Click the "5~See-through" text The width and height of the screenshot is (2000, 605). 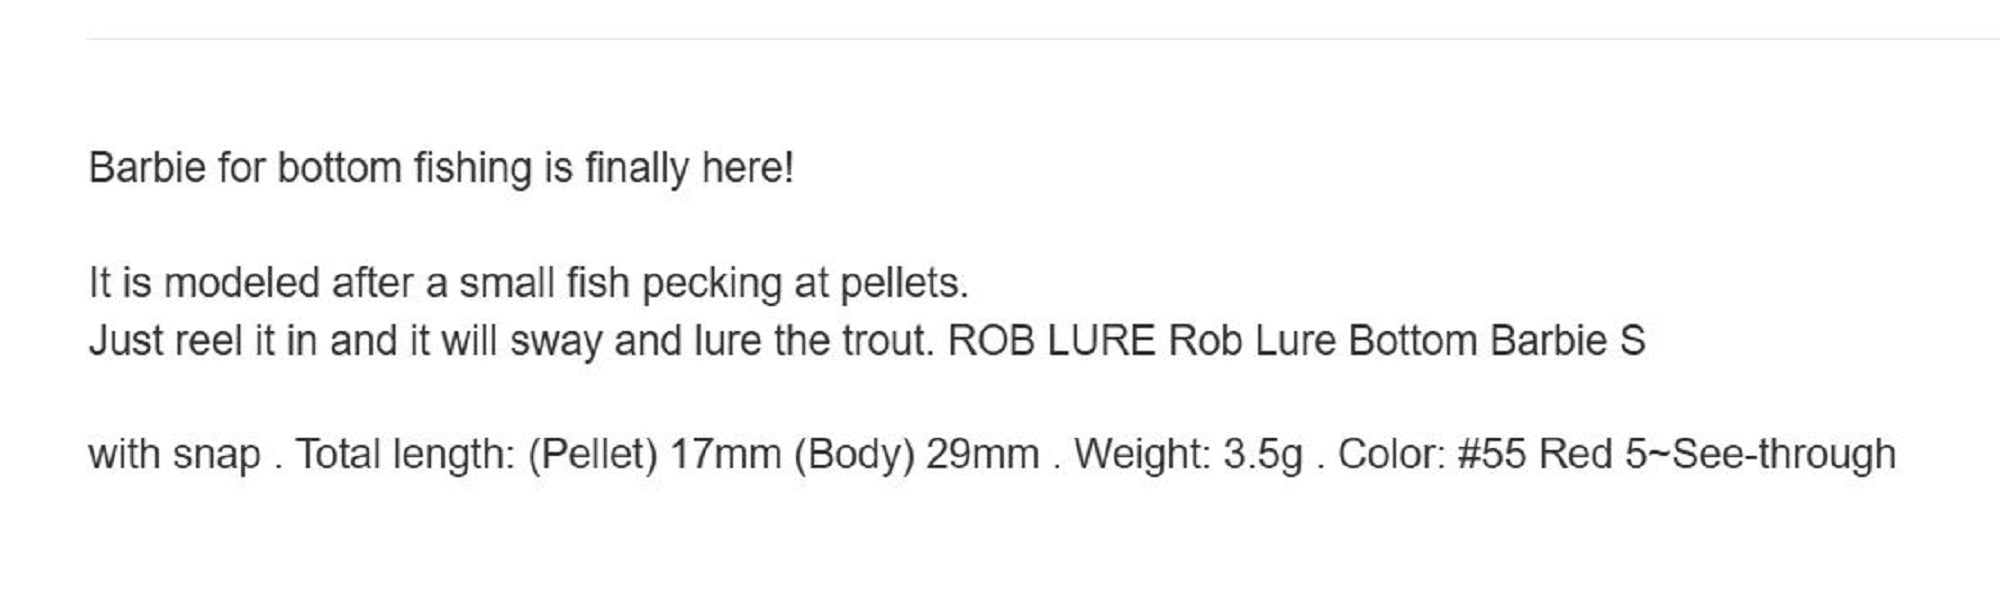pyautogui.click(x=1759, y=455)
